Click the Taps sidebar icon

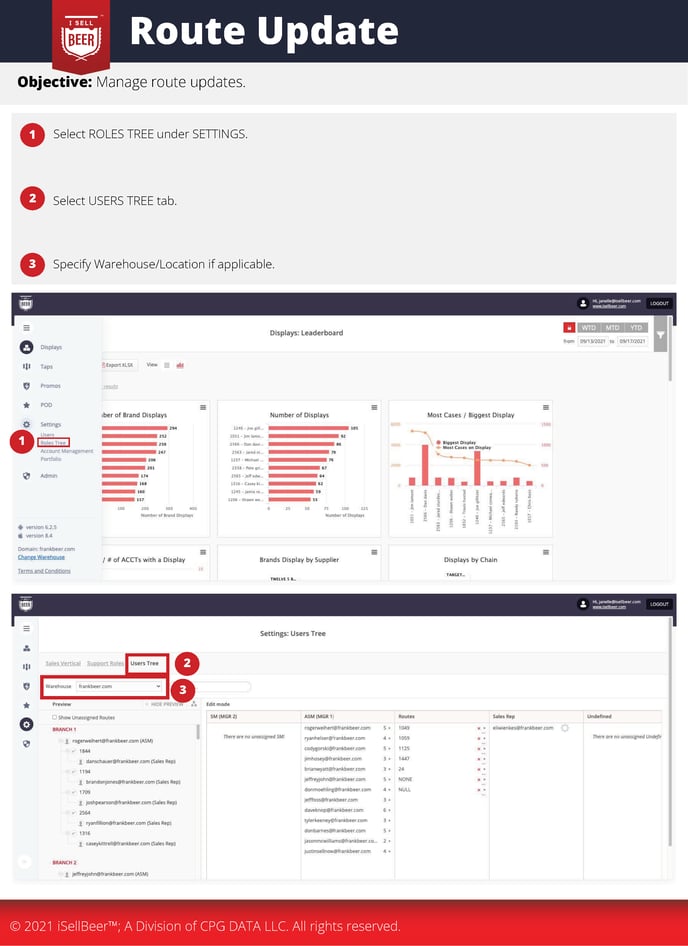tap(27, 367)
